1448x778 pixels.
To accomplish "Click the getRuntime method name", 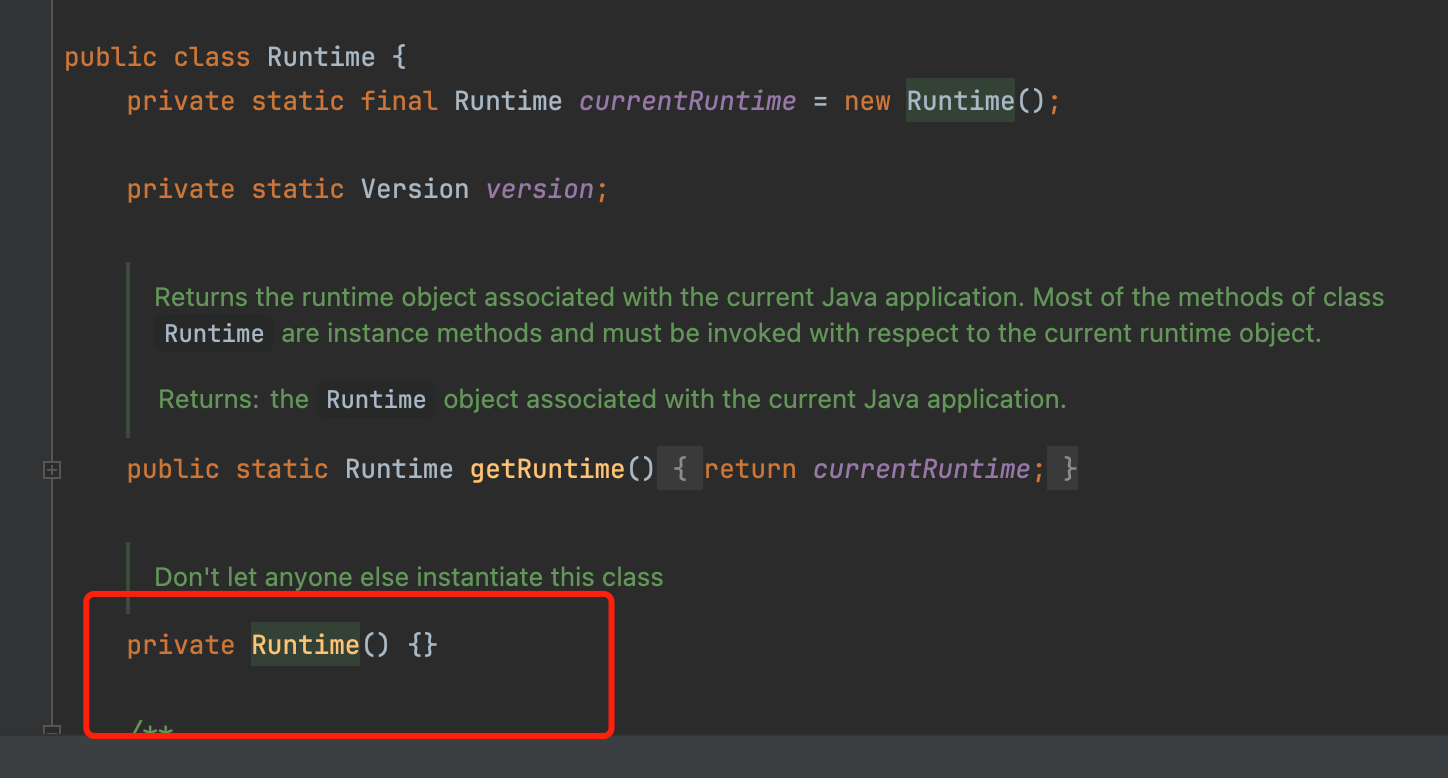I will point(547,469).
